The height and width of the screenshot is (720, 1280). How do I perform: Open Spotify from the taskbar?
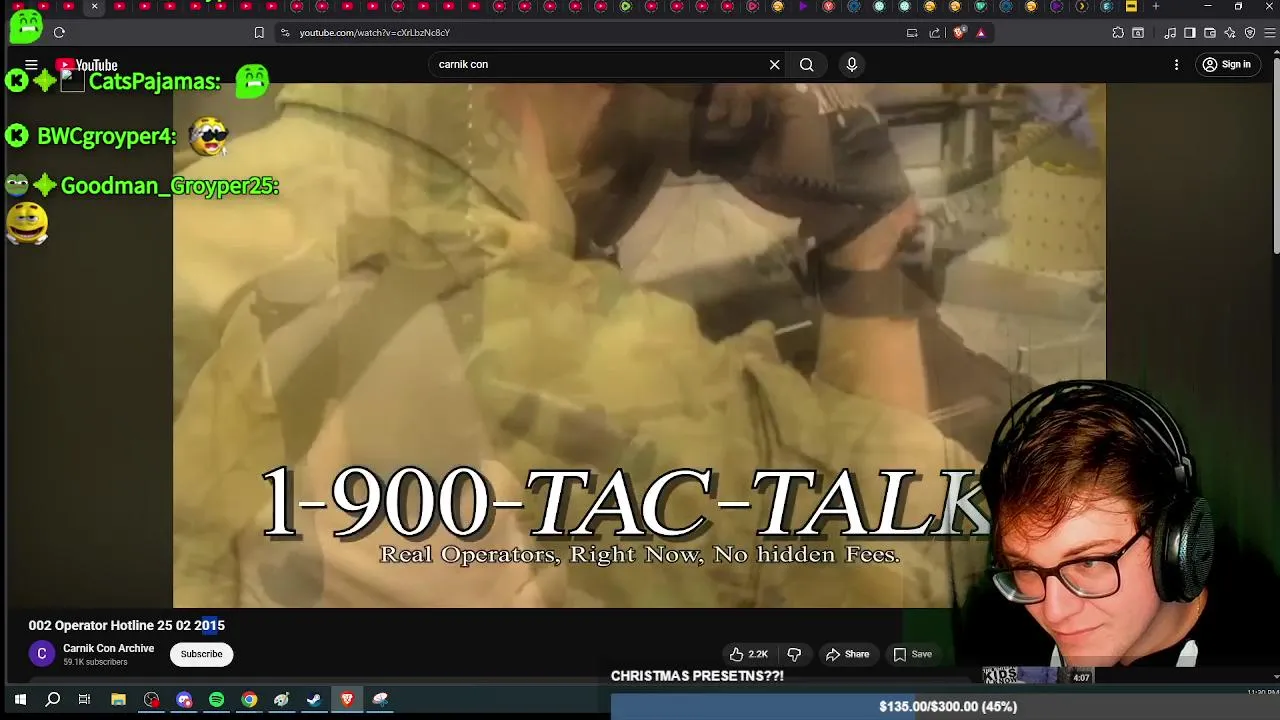[x=217, y=700]
